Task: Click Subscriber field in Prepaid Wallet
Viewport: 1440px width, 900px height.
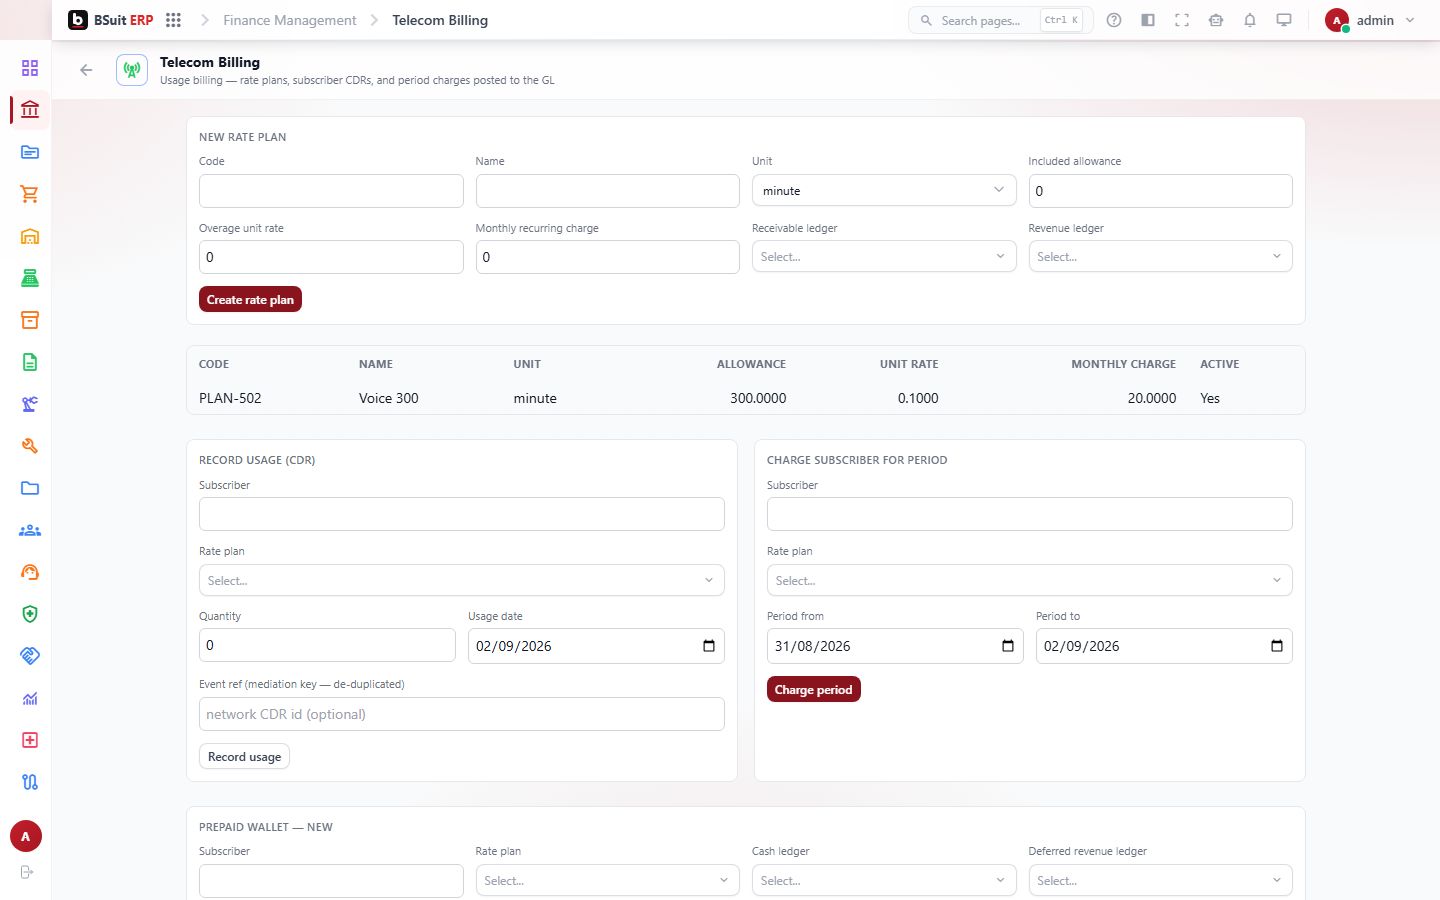Action: 331,881
